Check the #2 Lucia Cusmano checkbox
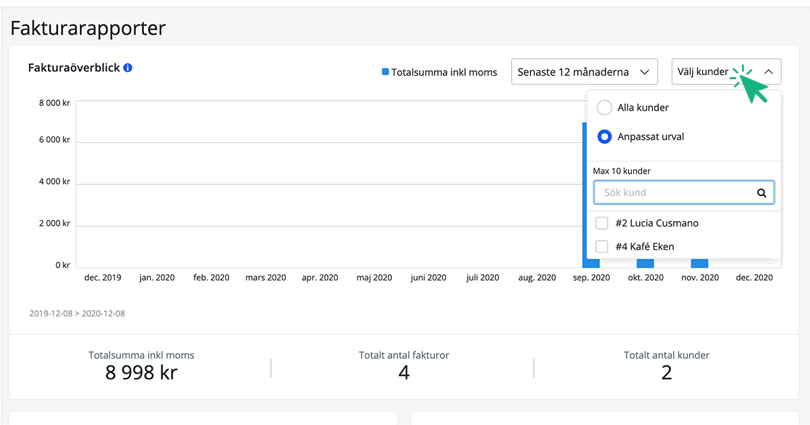 pos(602,223)
